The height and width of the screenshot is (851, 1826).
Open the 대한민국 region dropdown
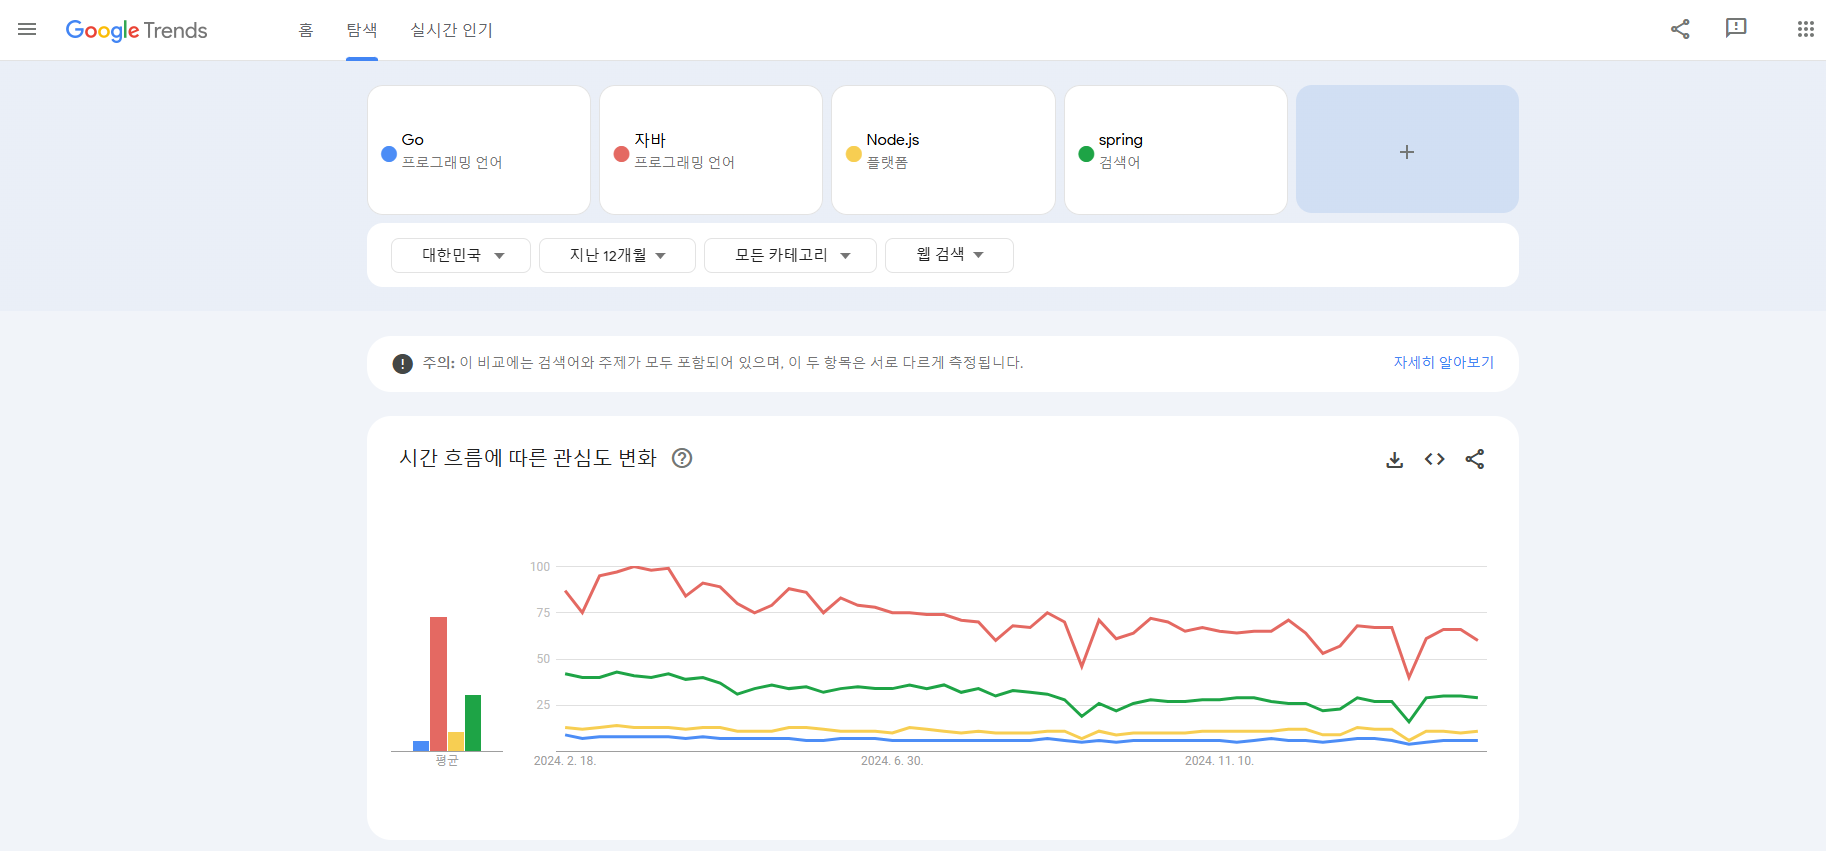[461, 255]
